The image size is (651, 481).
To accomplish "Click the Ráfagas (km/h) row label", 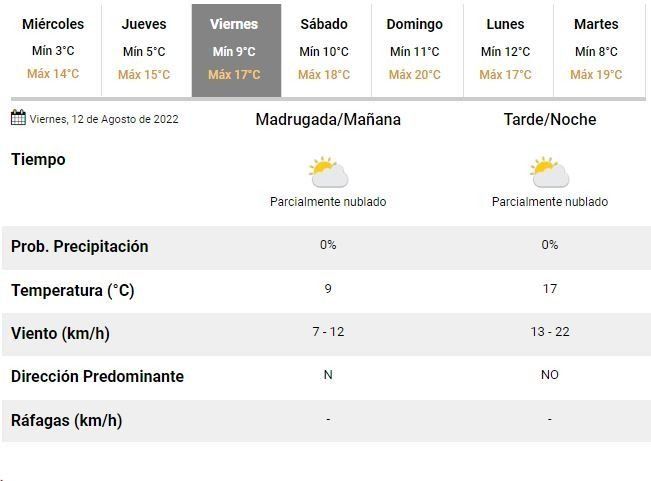I will tap(66, 421).
